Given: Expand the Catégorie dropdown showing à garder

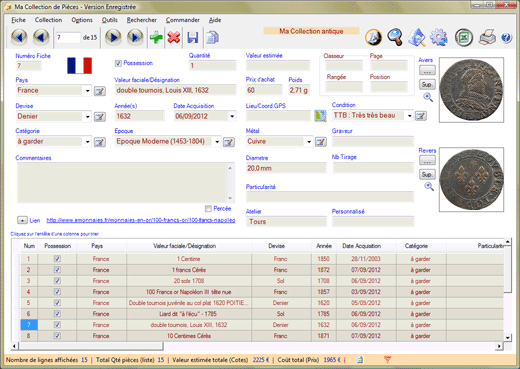Looking at the screenshot, I should pos(87,142).
